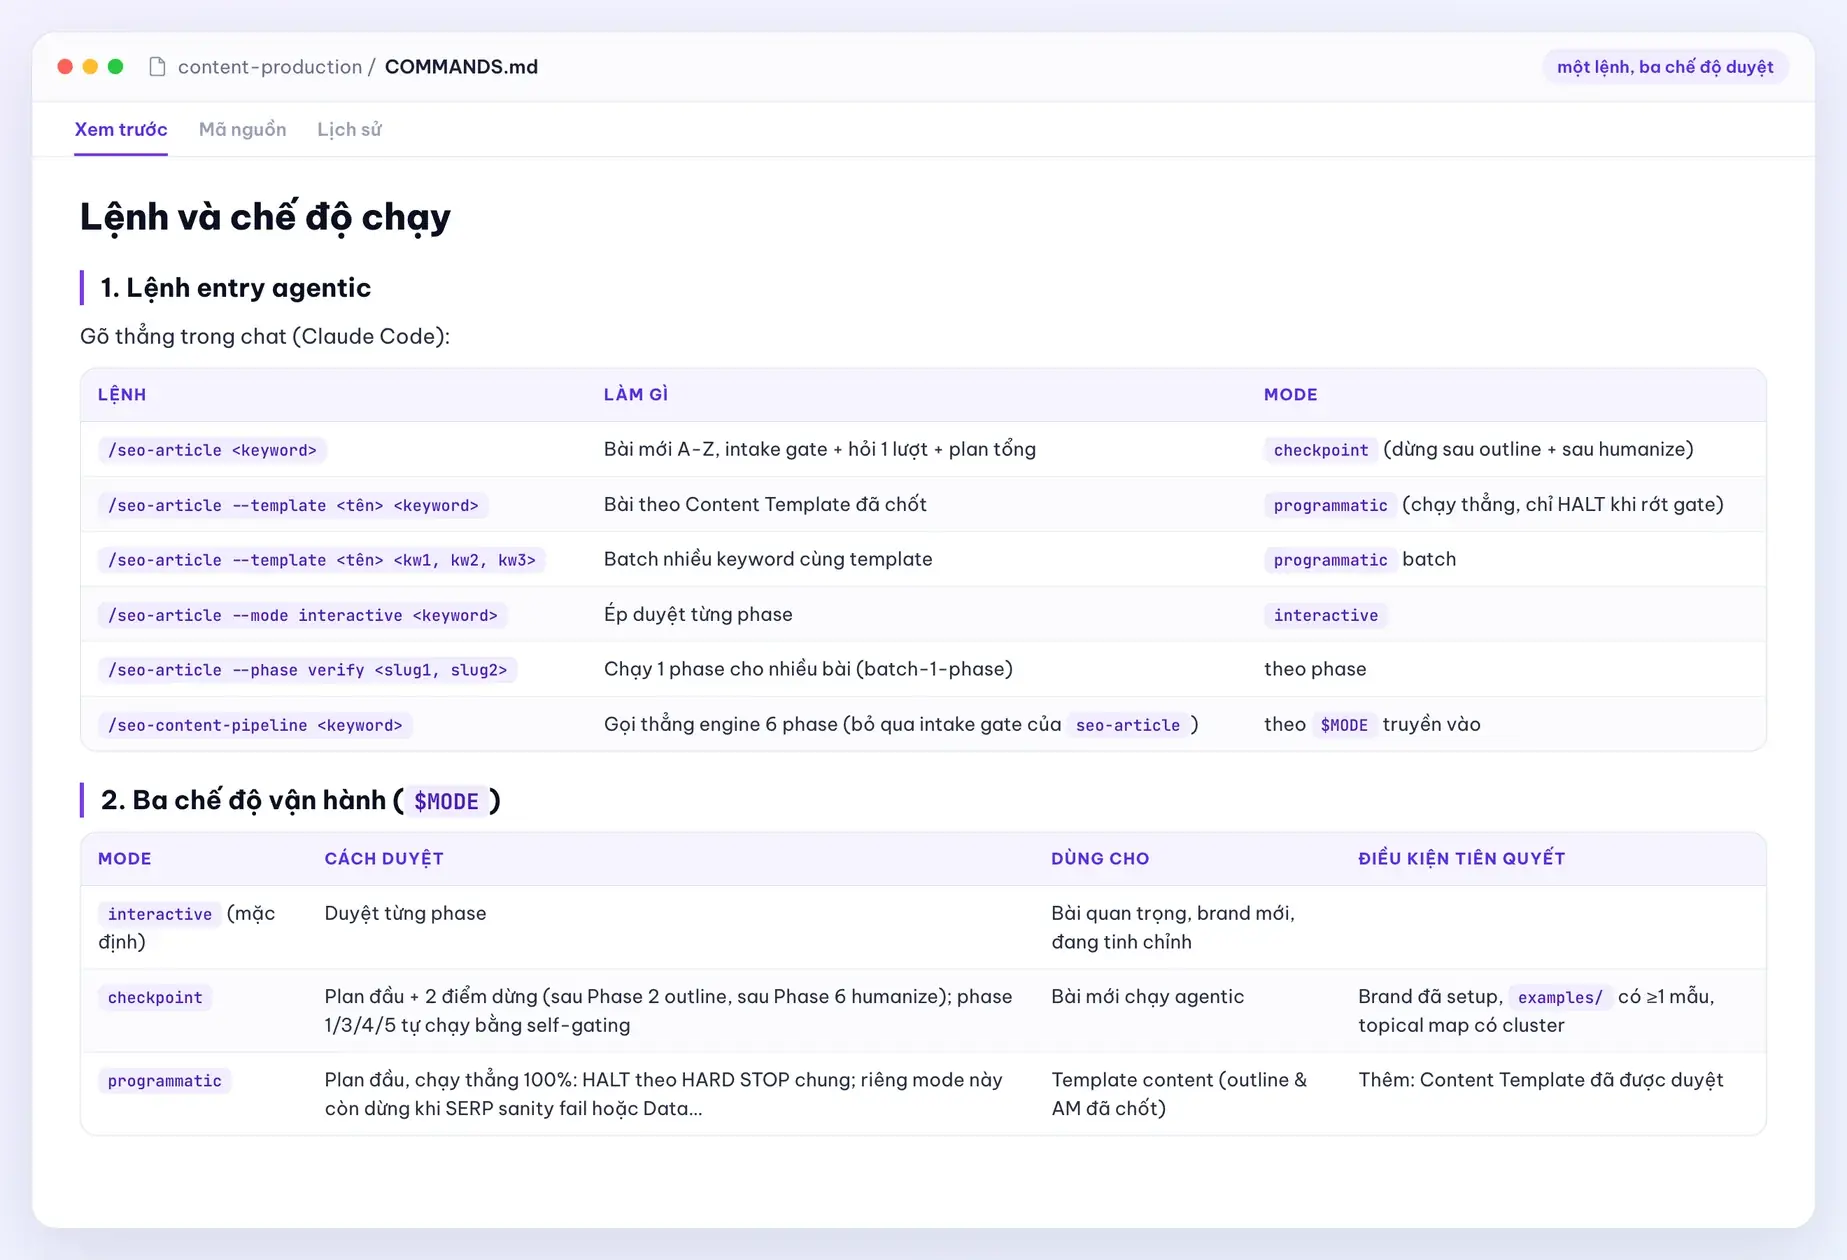Click the 'interactive' tag marked '(mặc định)'

pyautogui.click(x=160, y=914)
